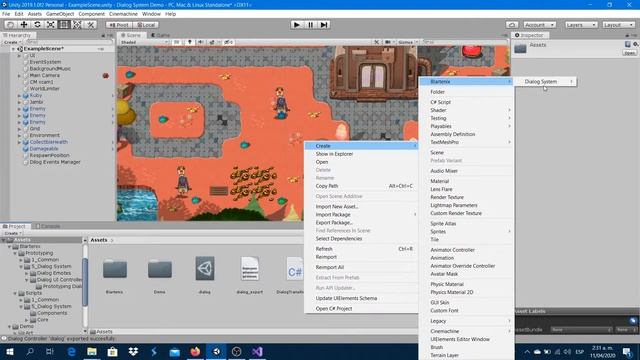Screen dimensions: 640x360
Task: Switch to the Console tab
Action: [47, 226]
